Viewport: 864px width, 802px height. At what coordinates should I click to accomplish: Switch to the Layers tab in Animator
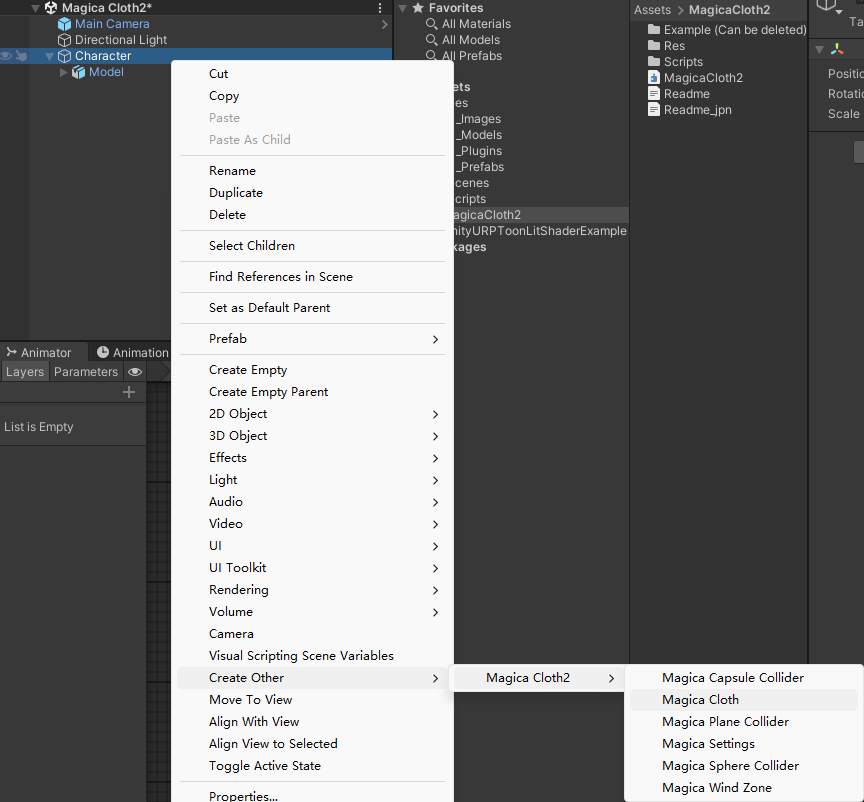point(25,372)
